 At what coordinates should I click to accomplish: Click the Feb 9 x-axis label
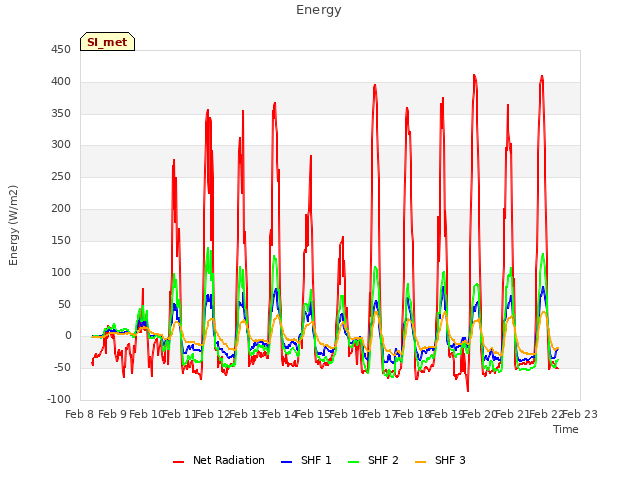point(113,415)
